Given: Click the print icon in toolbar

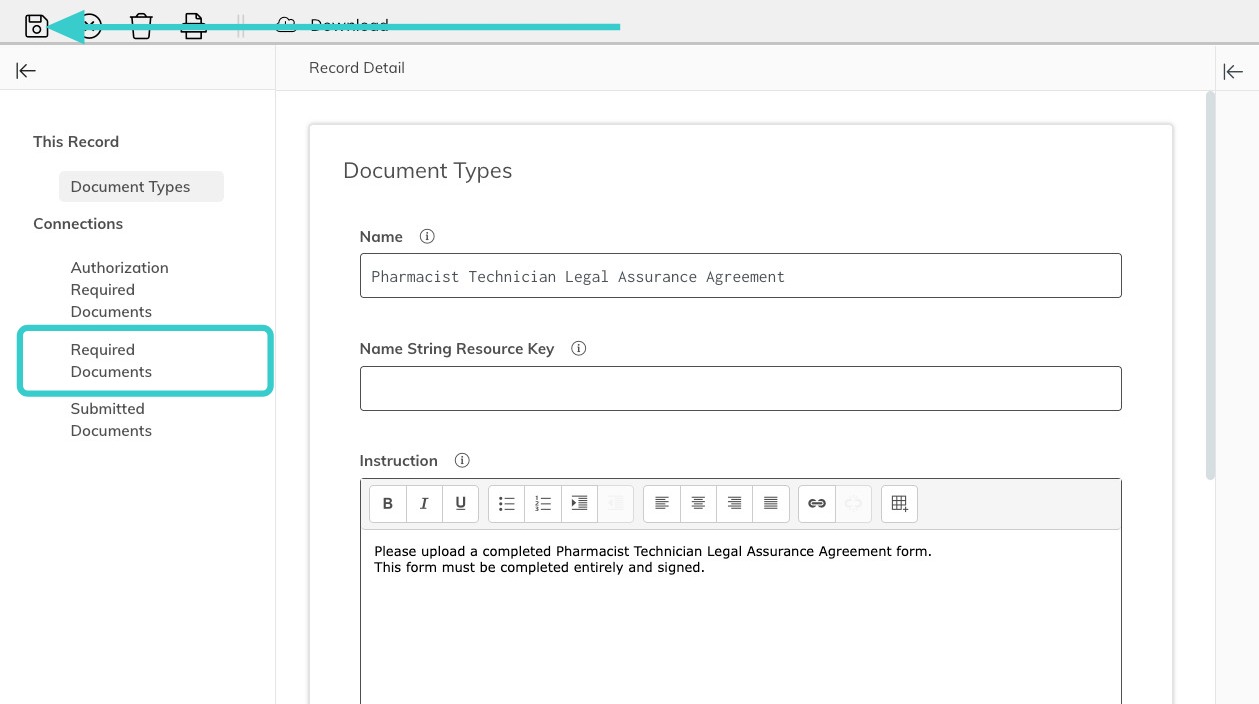Looking at the screenshot, I should [x=193, y=26].
